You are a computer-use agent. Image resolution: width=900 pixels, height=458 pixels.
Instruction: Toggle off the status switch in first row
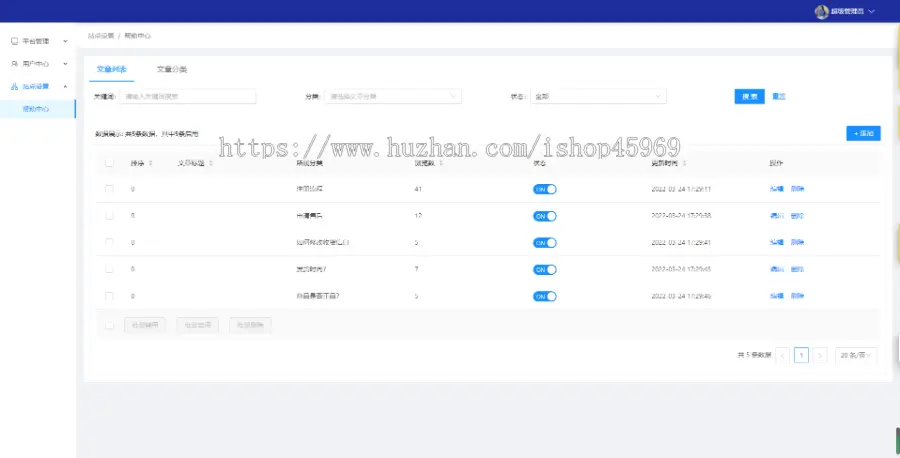pyautogui.click(x=545, y=188)
